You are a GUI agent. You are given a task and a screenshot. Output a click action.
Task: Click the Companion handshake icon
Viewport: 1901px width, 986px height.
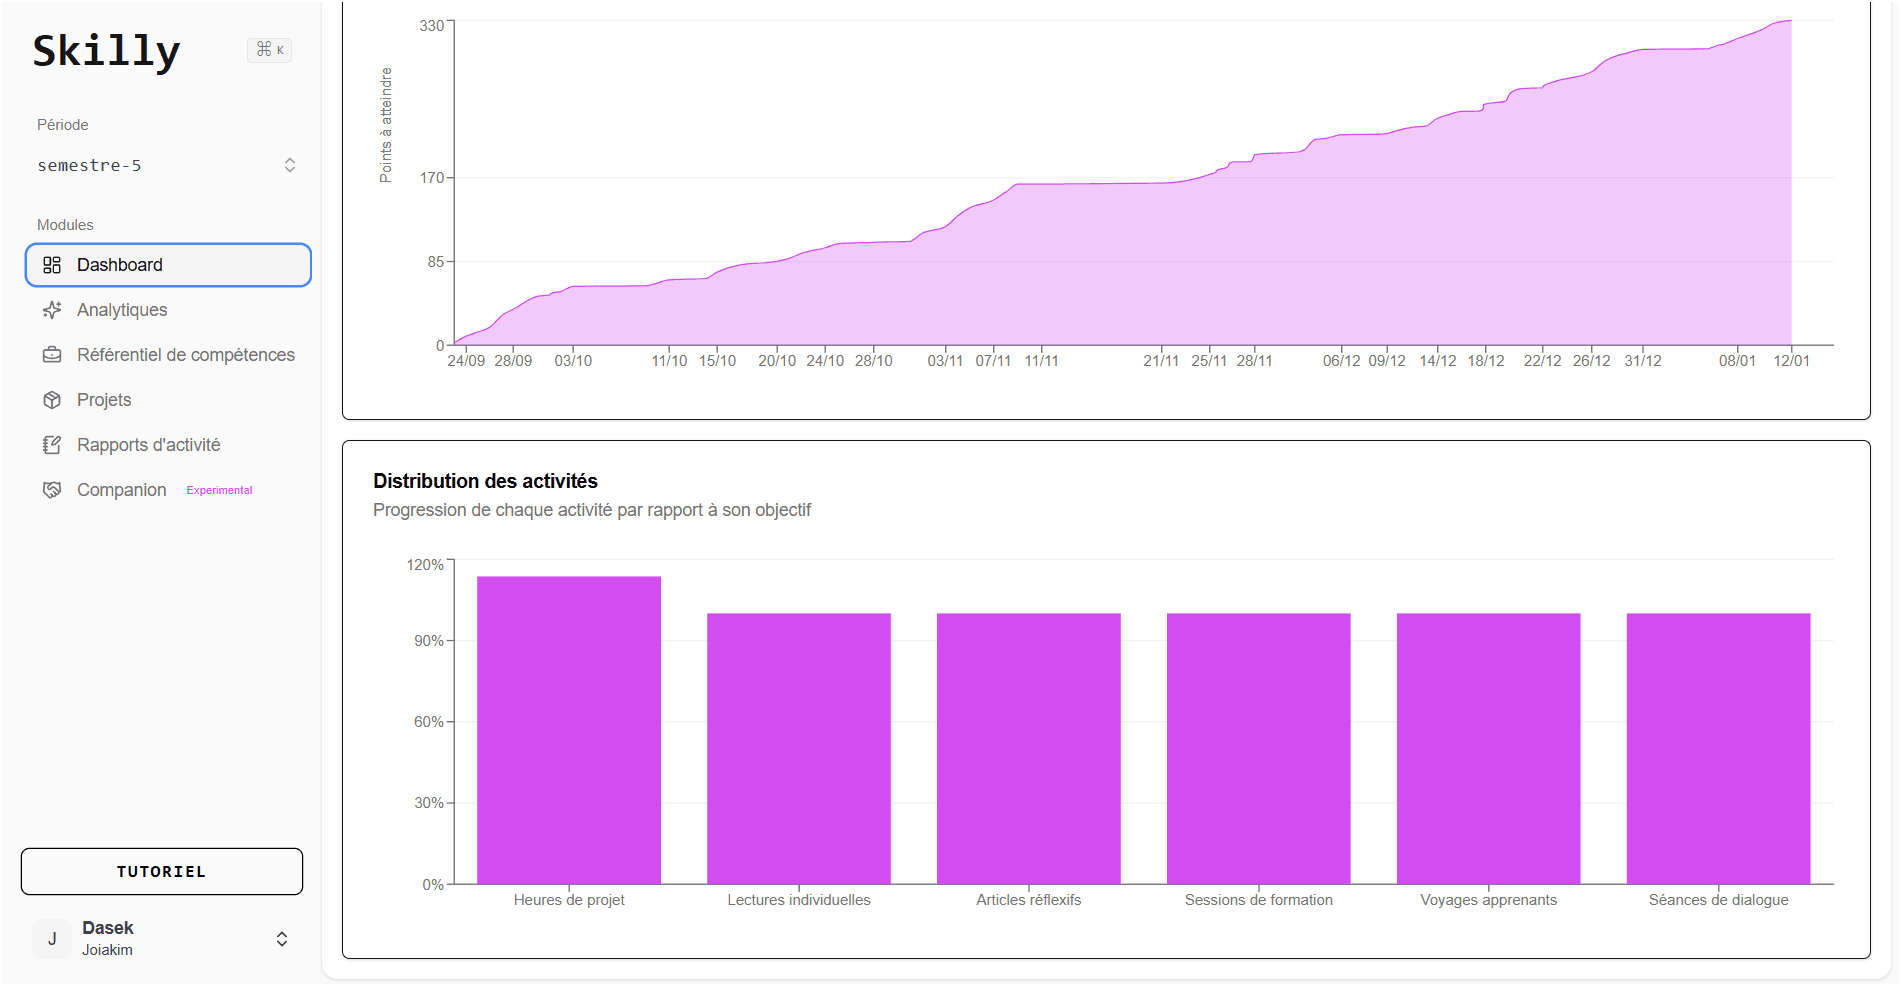pos(52,490)
